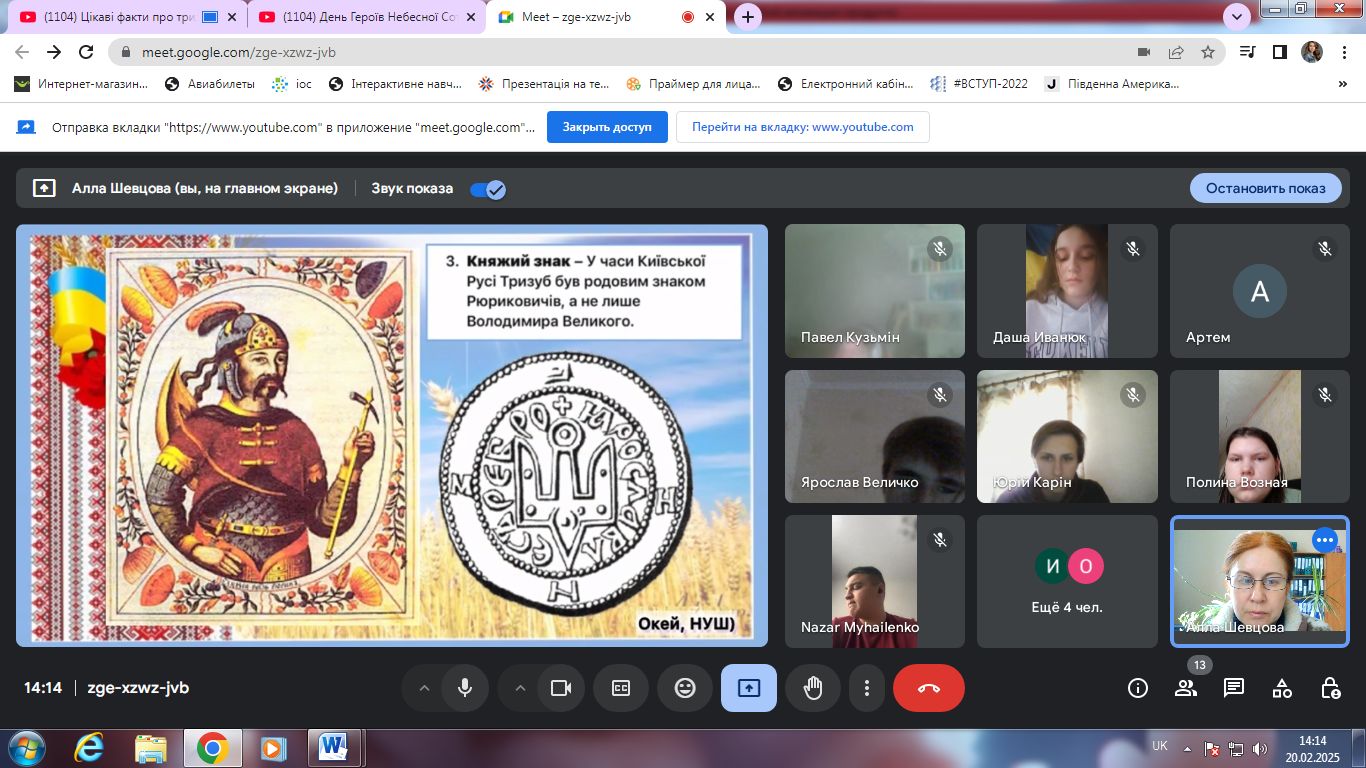
Task: Open a new browser tab
Action: (x=748, y=17)
